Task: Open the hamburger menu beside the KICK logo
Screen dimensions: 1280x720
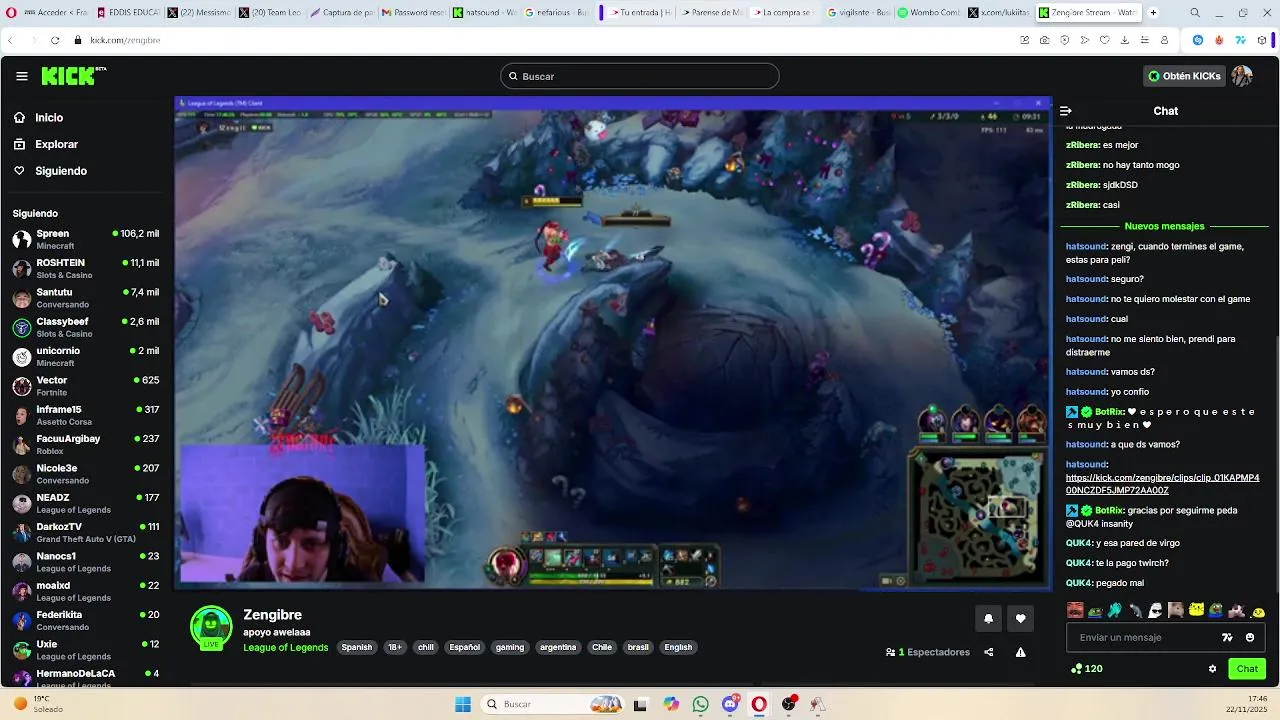Action: [22, 76]
